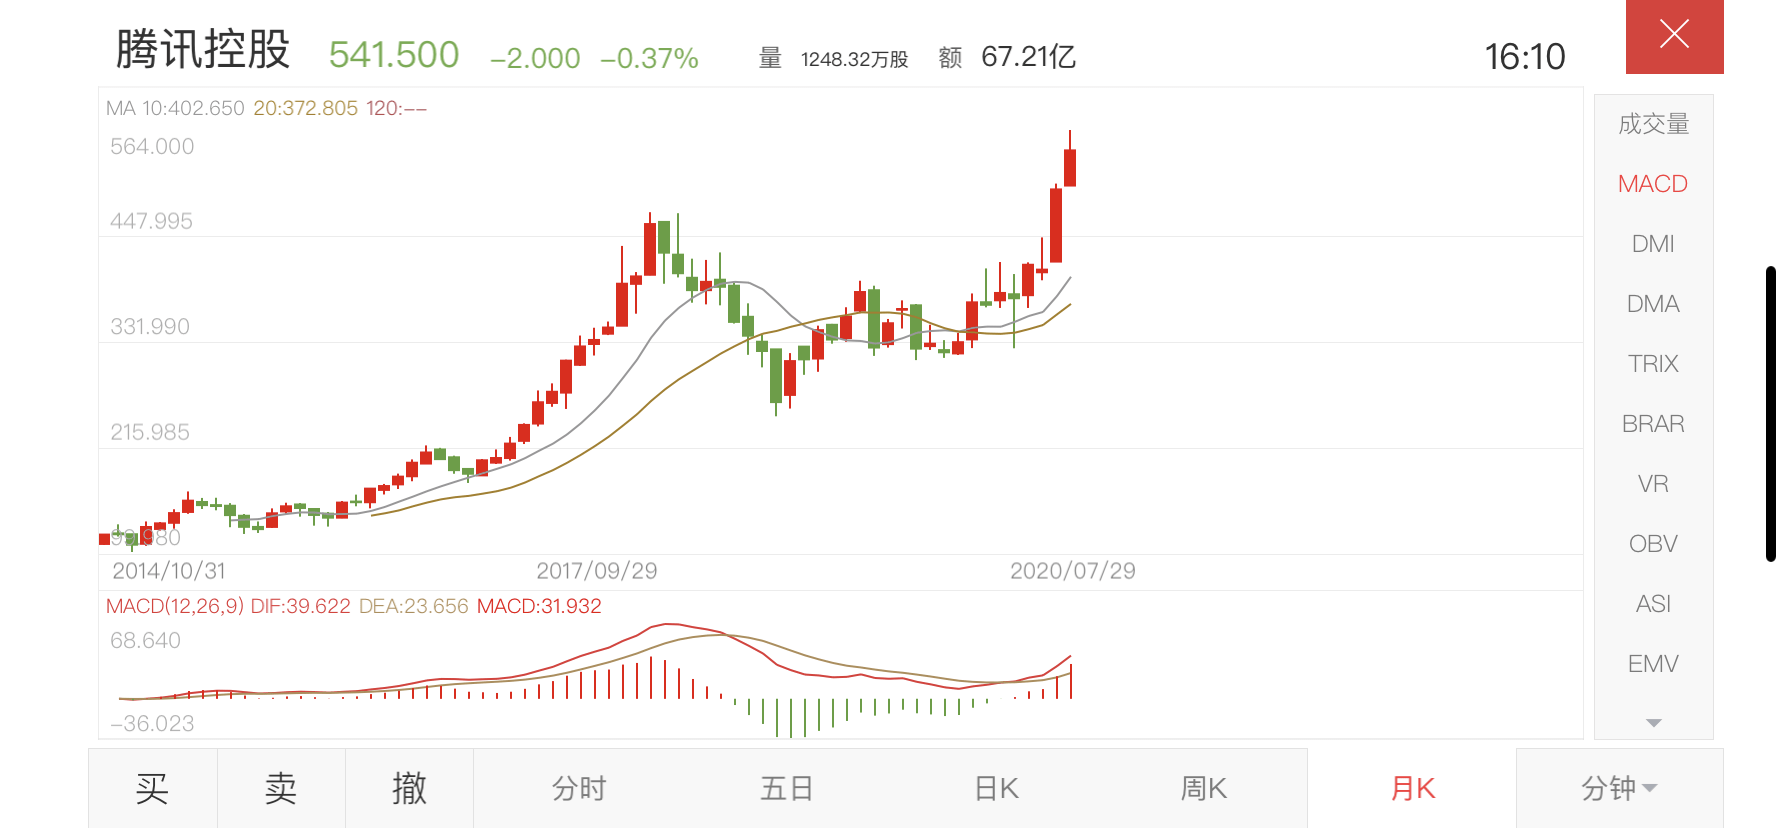Click the 腾讯控股 stock name
This screenshot has width=1792, height=828.
click(203, 49)
